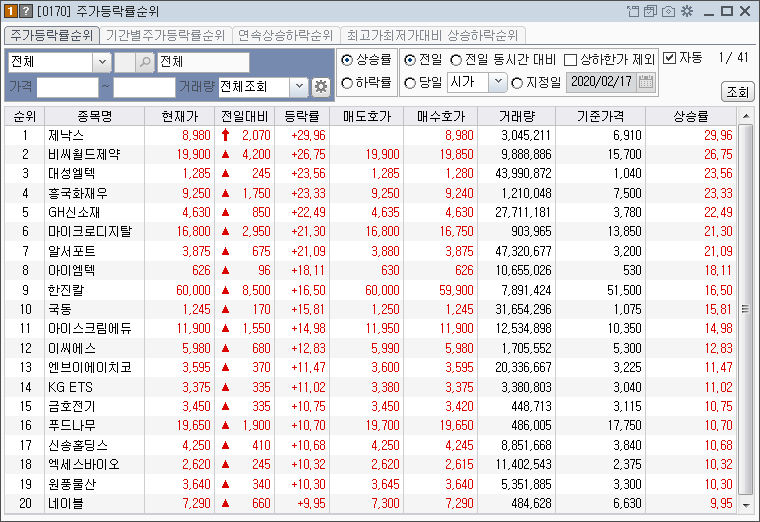Image resolution: width=760 pixels, height=522 pixels.
Task: Capture screen with the camera icon
Action: click(x=668, y=11)
